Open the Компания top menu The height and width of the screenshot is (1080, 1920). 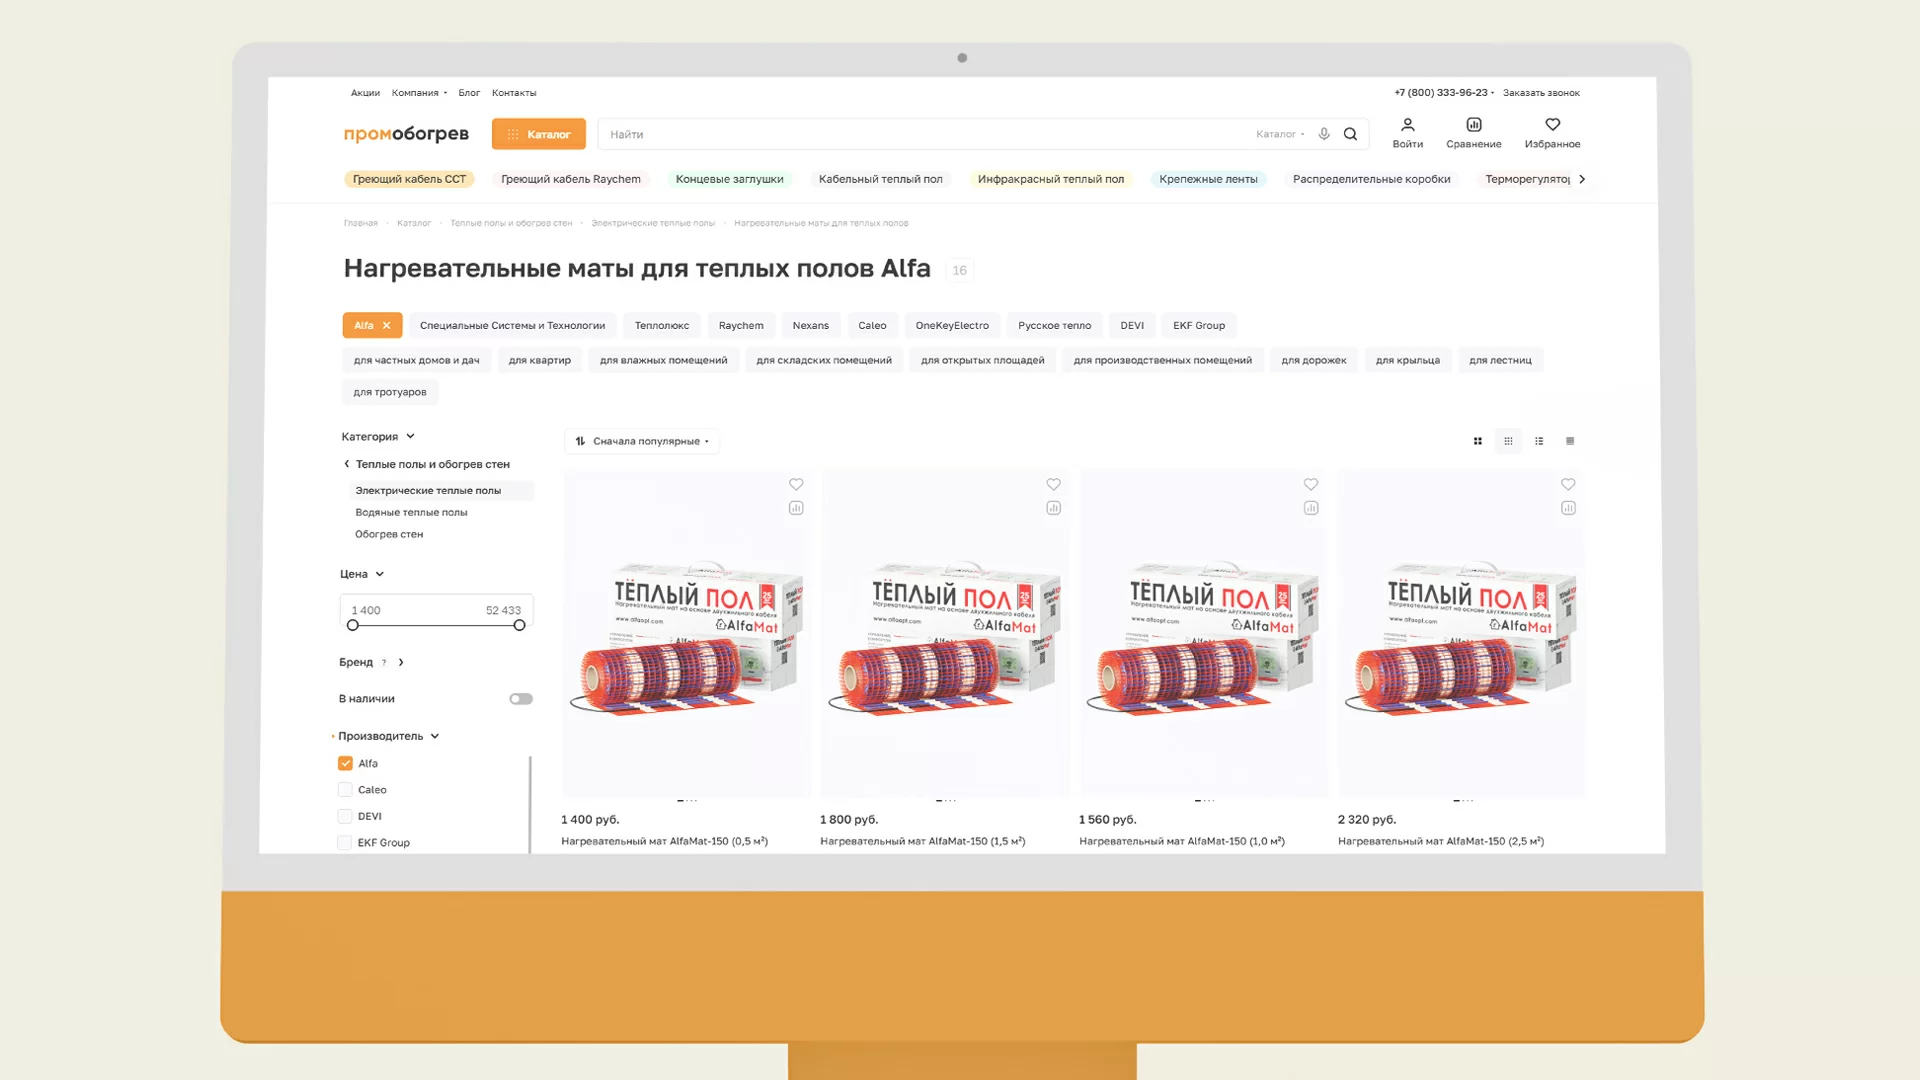(418, 93)
